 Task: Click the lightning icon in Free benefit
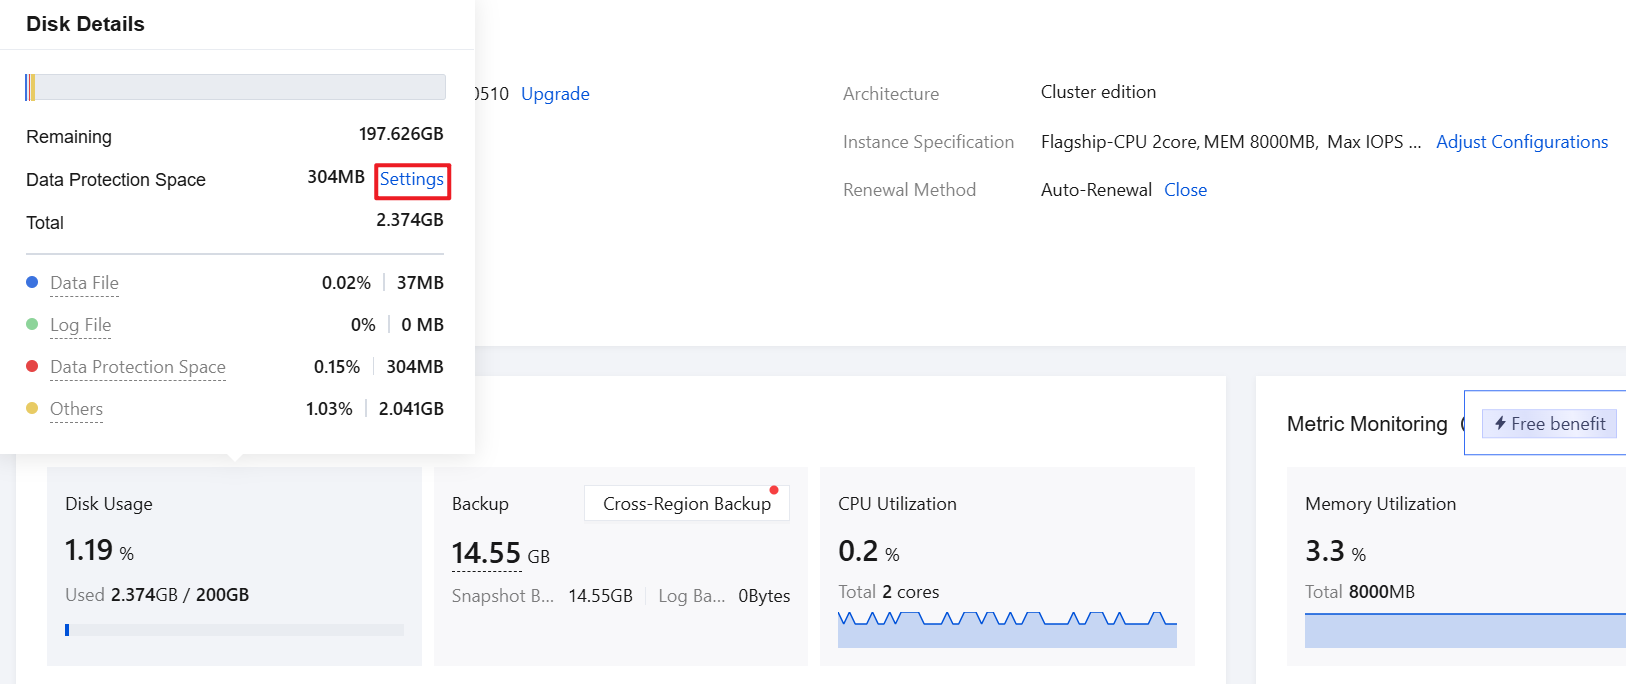click(1500, 424)
